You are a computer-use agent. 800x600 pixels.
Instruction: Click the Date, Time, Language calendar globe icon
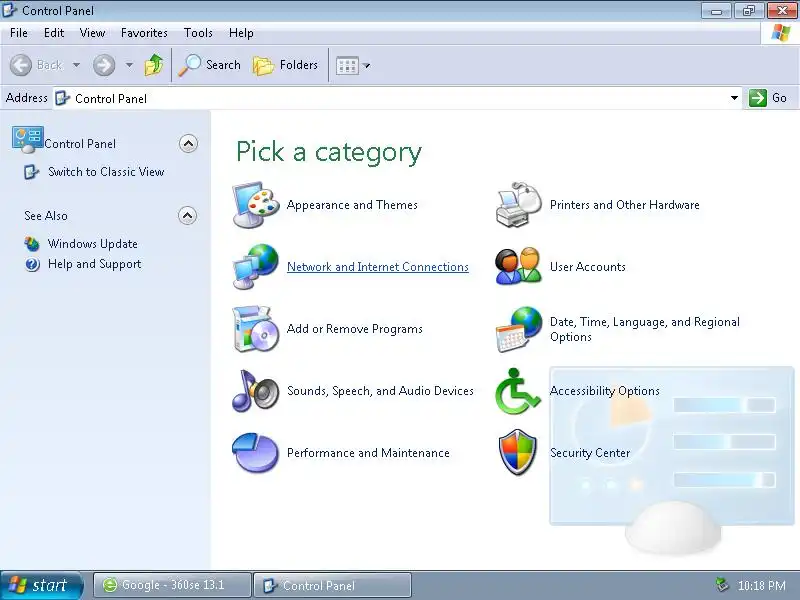518,329
